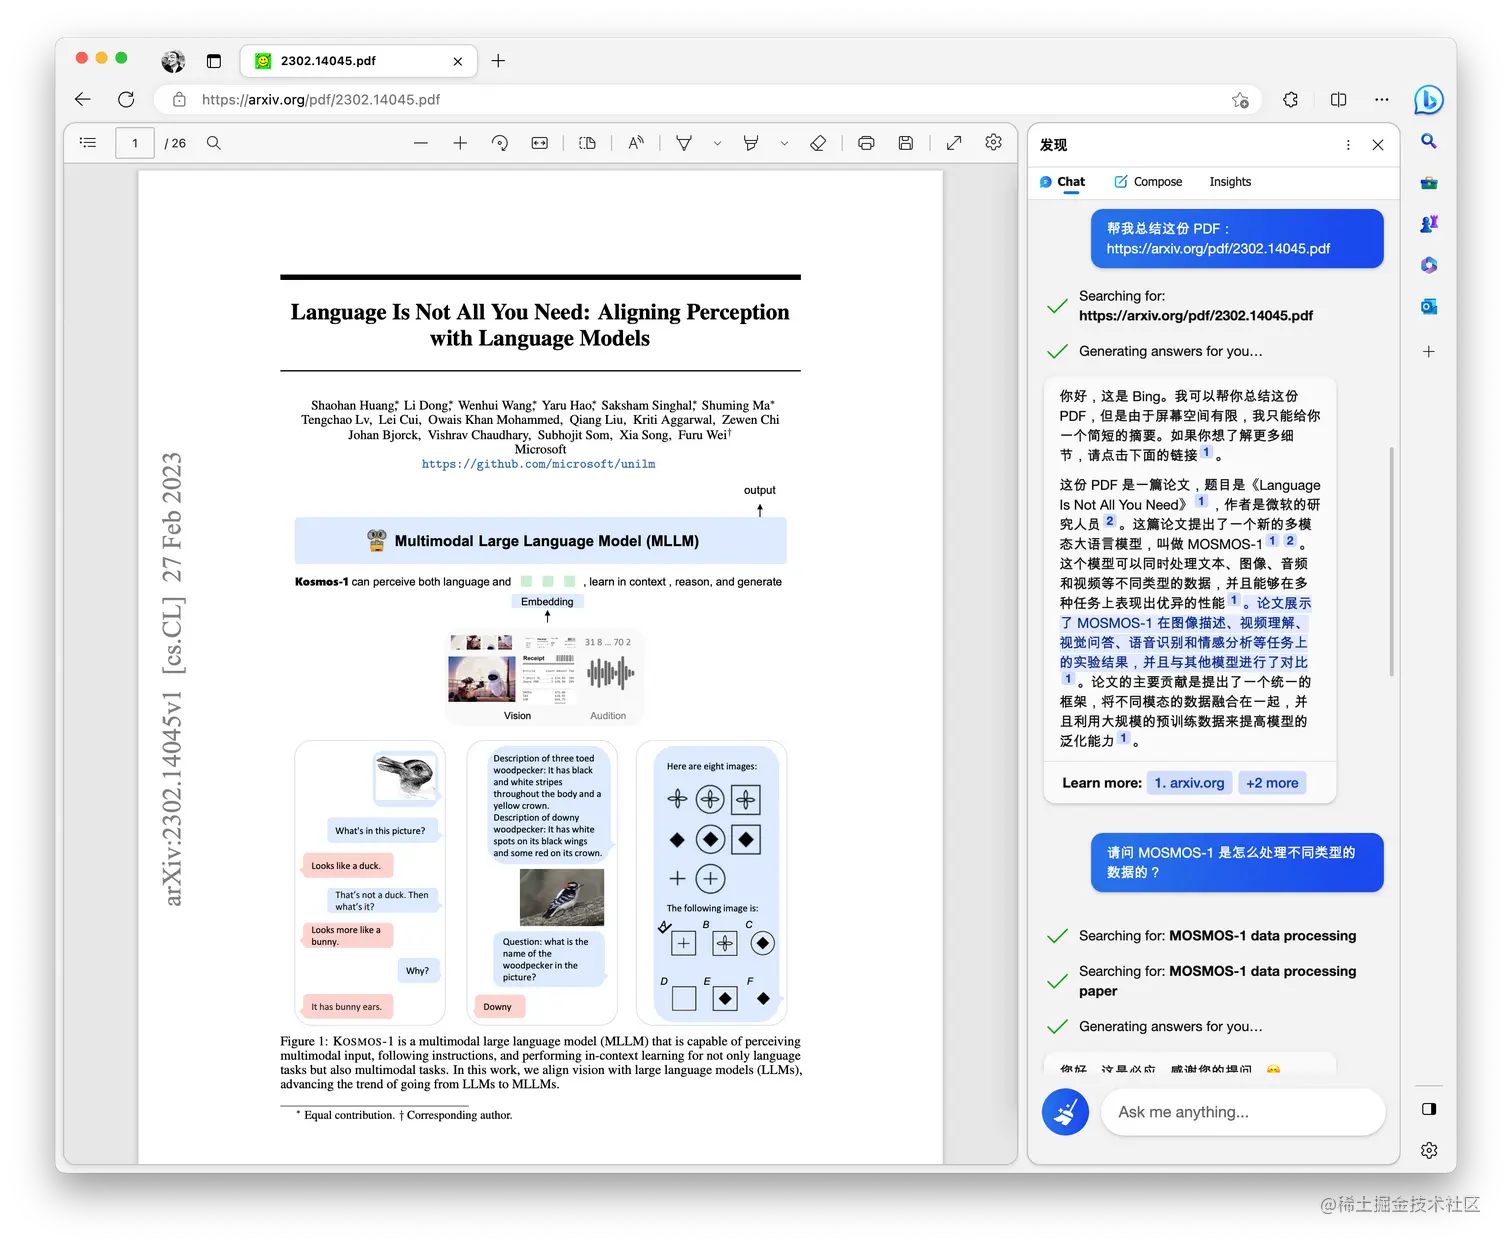Viewport: 1512px width, 1246px height.
Task: Expand highlight tool color dropdown
Action: pos(784,143)
